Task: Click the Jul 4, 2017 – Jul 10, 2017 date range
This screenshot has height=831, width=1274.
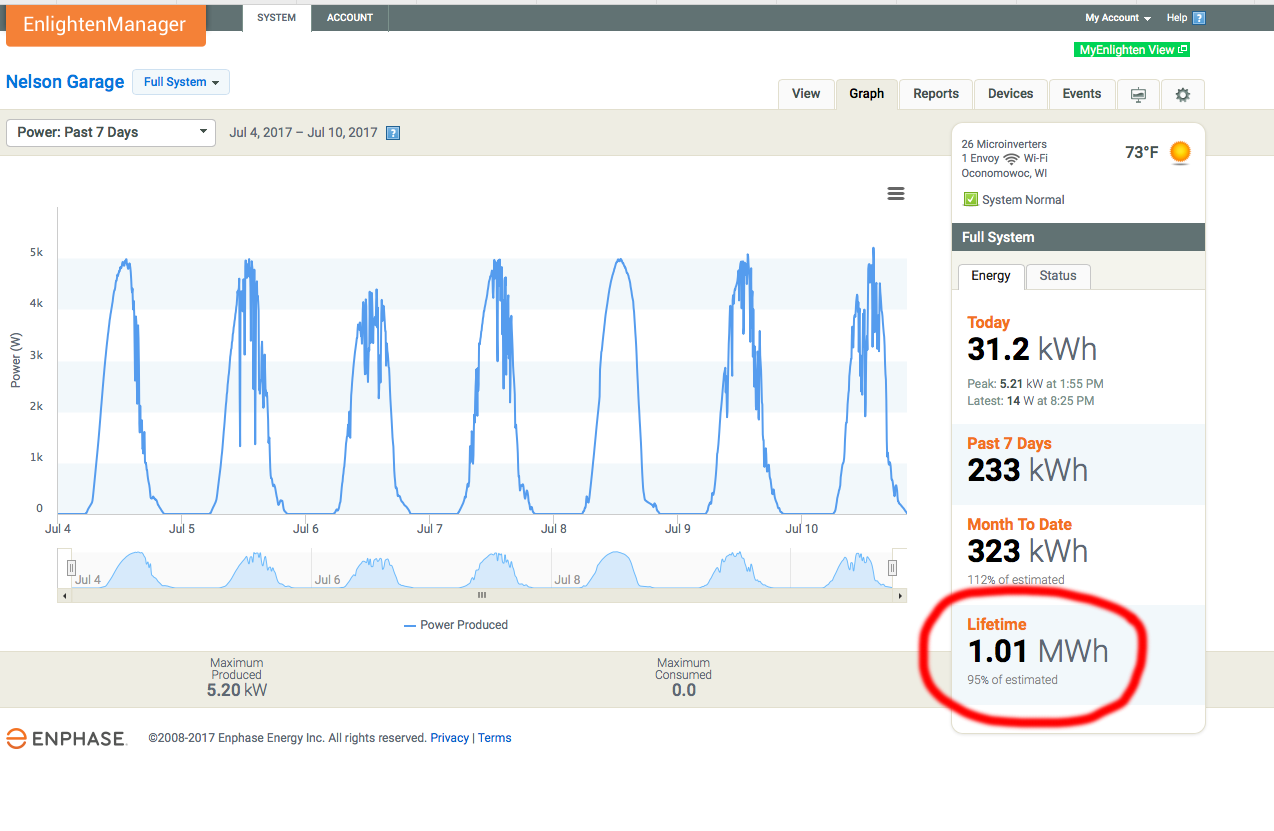Action: (304, 133)
